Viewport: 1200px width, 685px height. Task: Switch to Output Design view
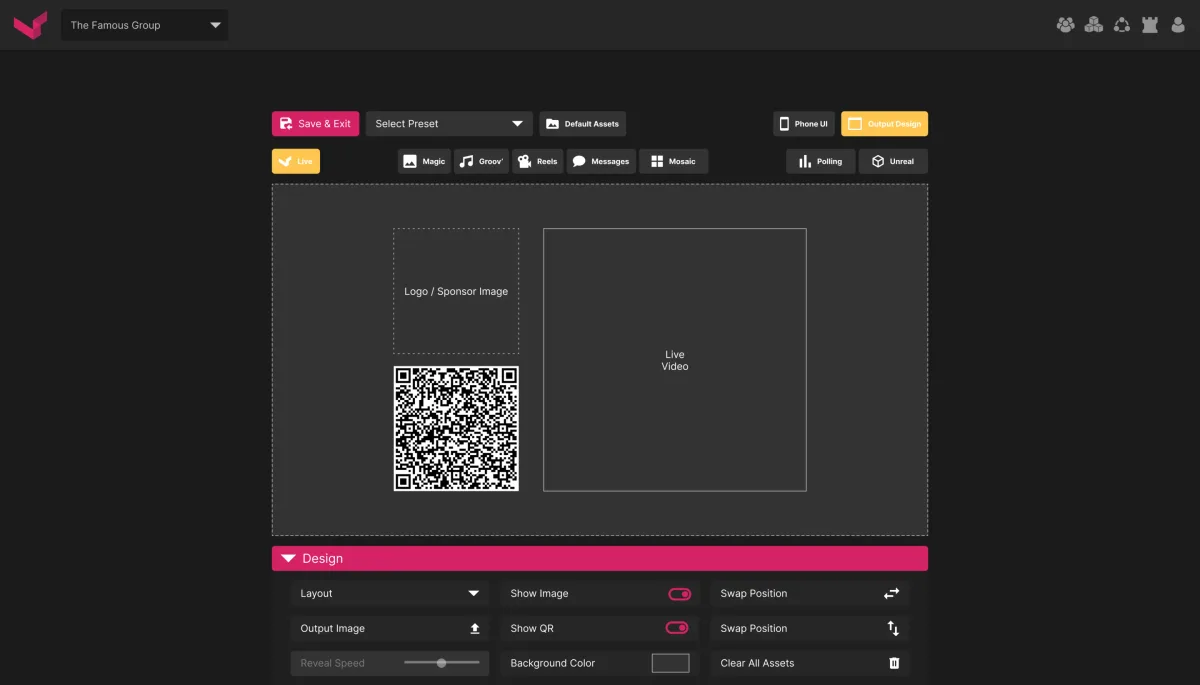click(x=884, y=124)
